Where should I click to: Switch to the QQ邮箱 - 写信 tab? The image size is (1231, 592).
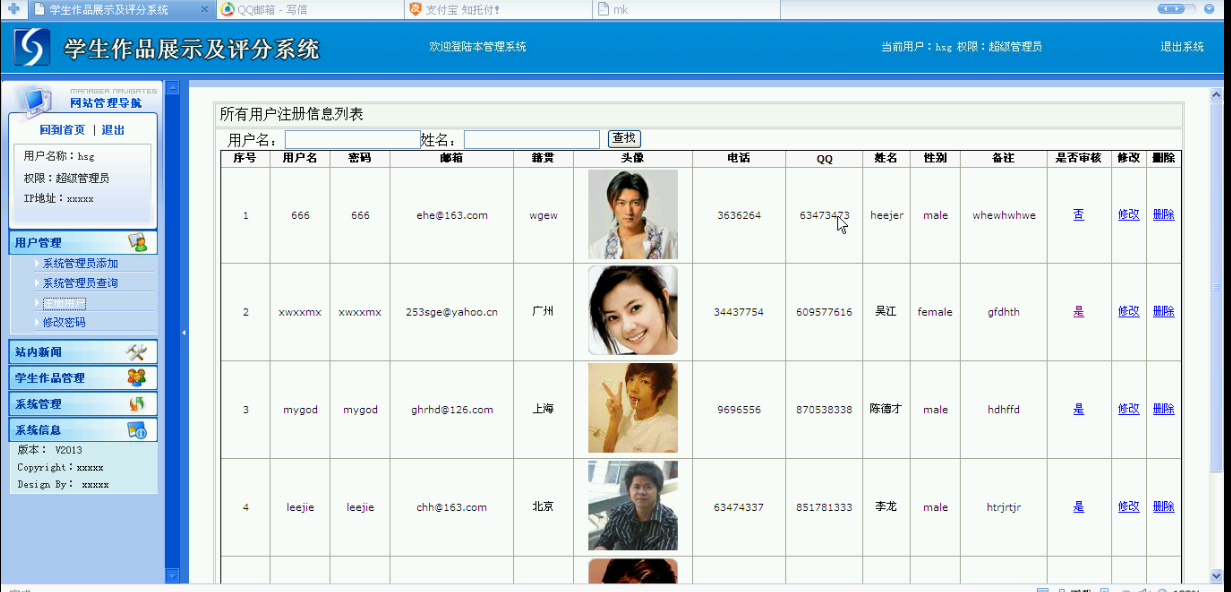(310, 9)
